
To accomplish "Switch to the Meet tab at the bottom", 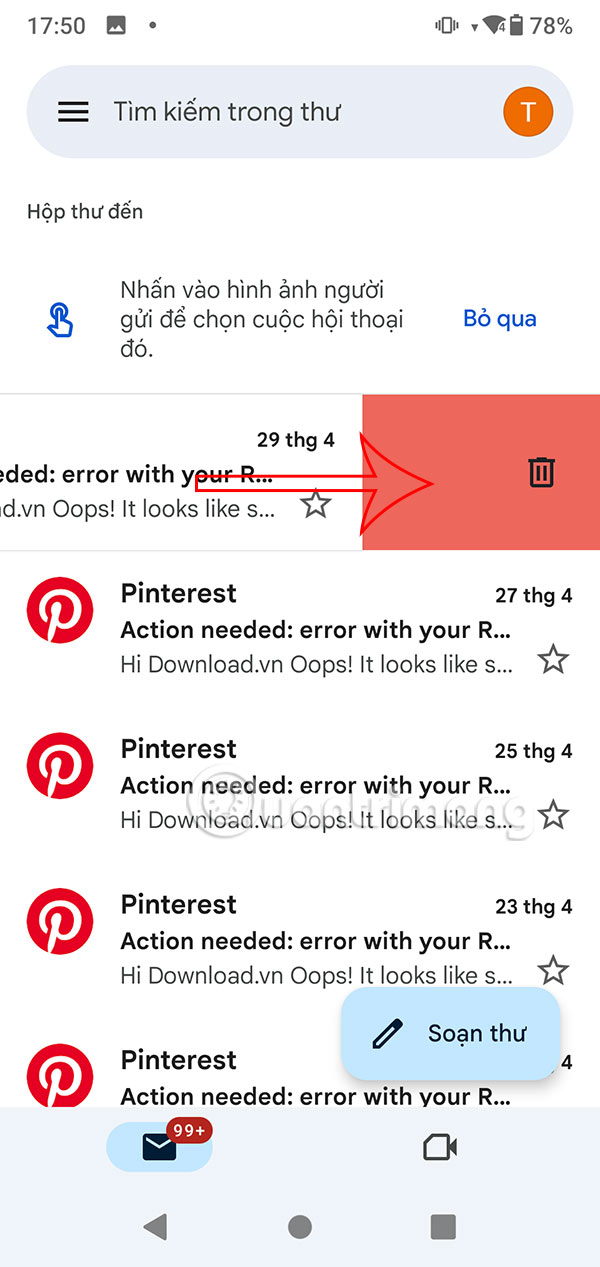I will (x=441, y=1147).
